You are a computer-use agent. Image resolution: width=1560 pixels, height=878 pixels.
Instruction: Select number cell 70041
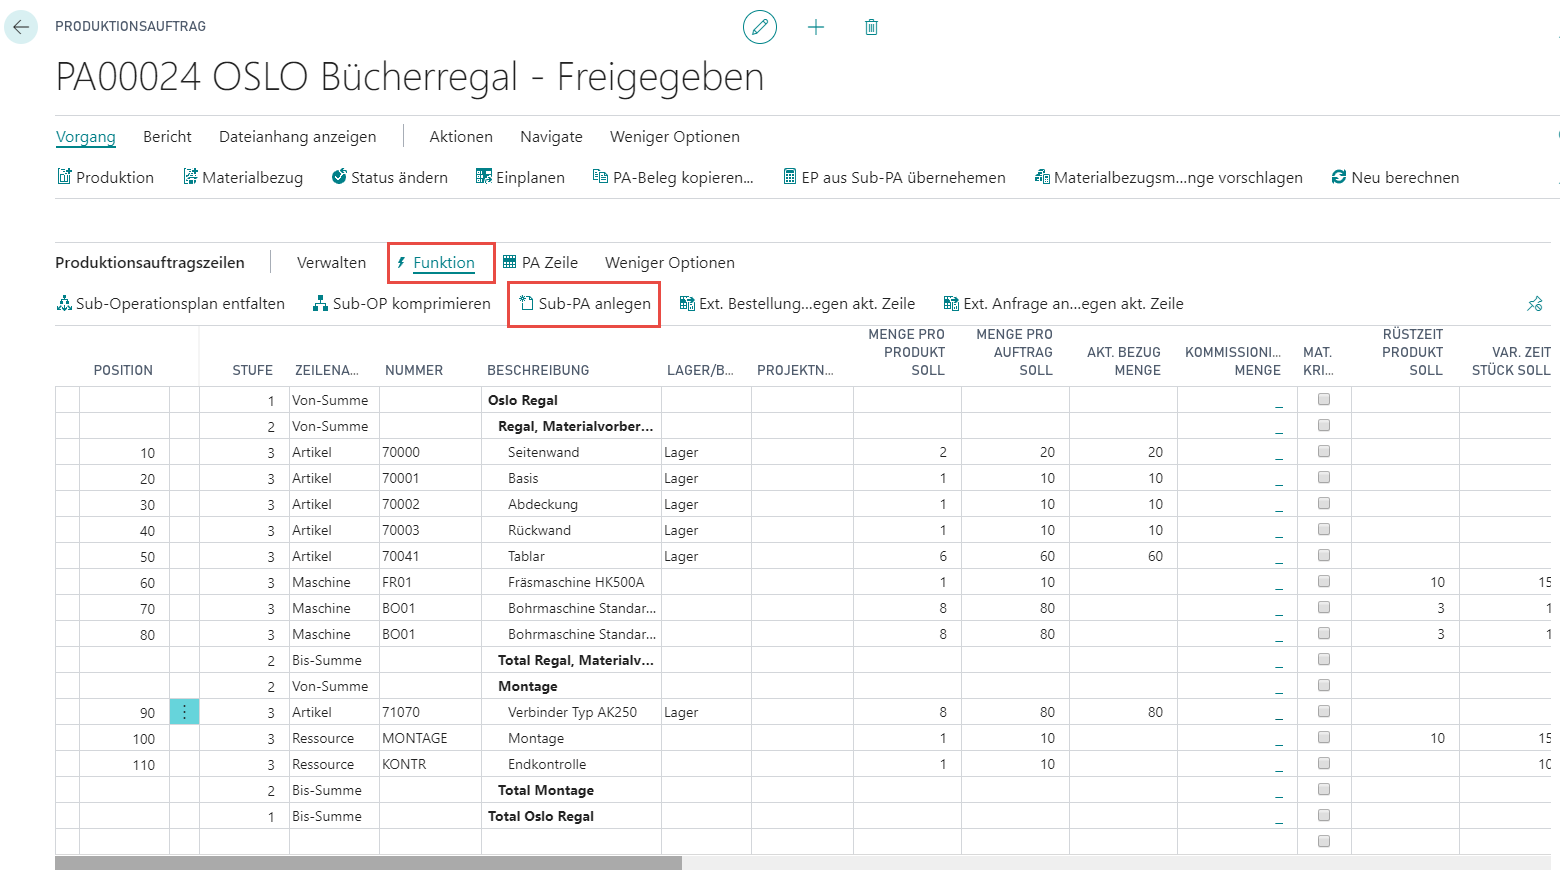coord(430,556)
